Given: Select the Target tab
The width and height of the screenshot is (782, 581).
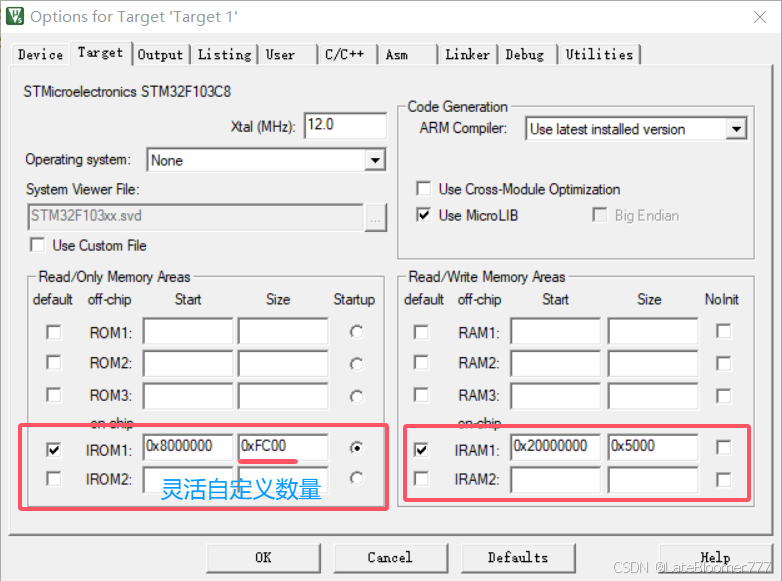Looking at the screenshot, I should 100,53.
